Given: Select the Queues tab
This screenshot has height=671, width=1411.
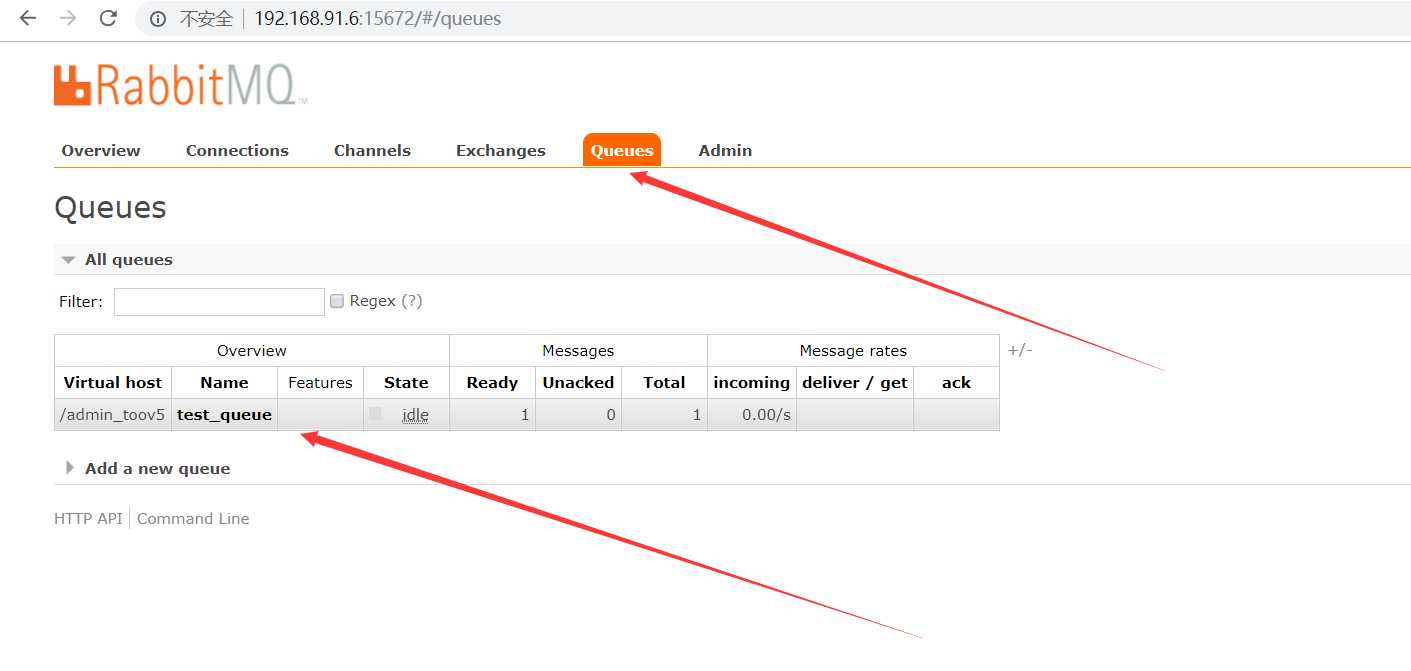Looking at the screenshot, I should (622, 150).
